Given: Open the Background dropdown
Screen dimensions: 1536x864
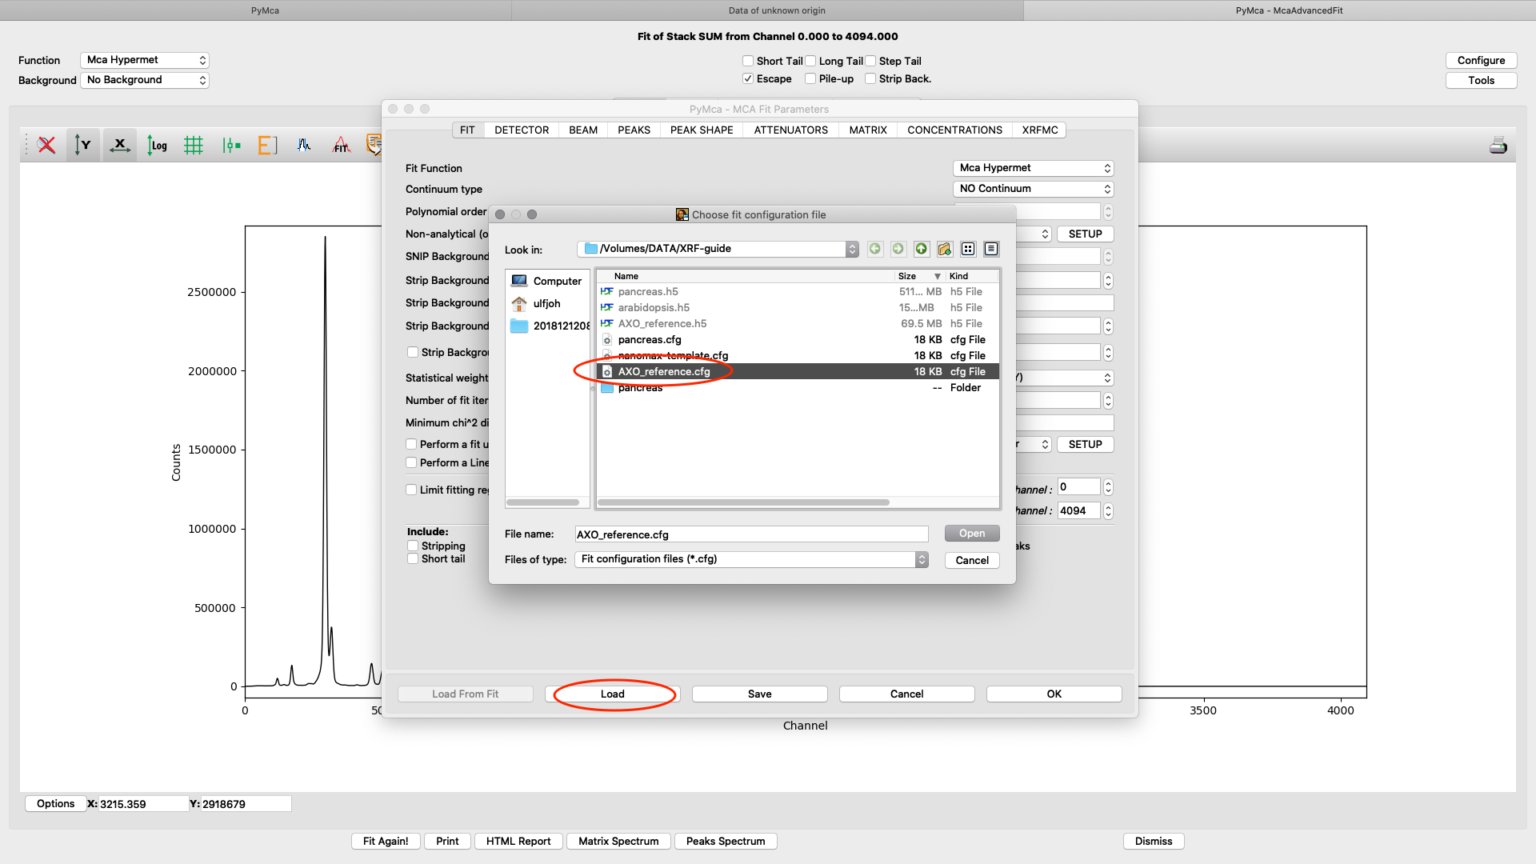Looking at the screenshot, I should pos(144,80).
